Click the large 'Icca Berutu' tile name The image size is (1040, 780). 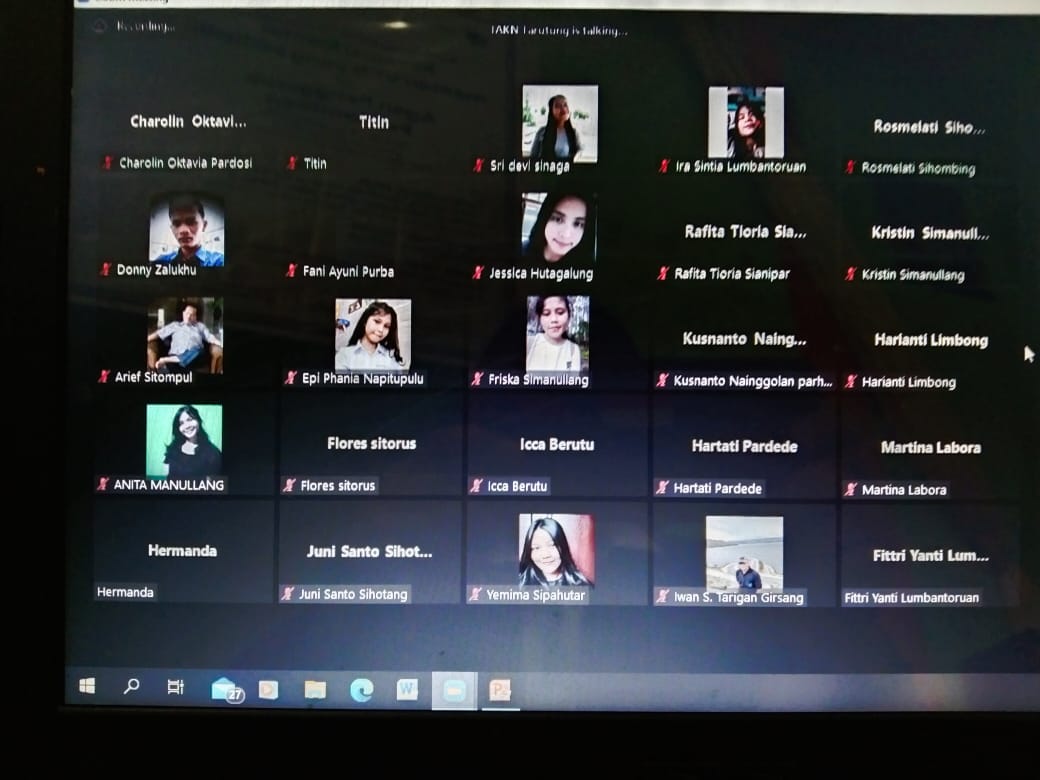coord(557,444)
